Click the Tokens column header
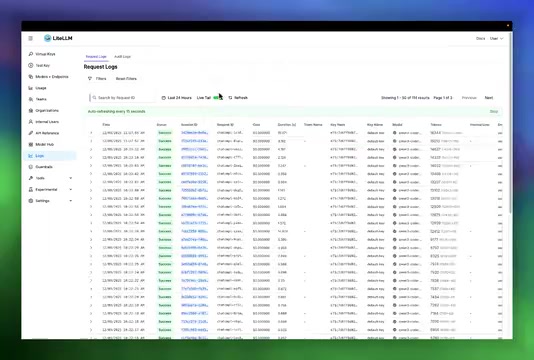 436,125
